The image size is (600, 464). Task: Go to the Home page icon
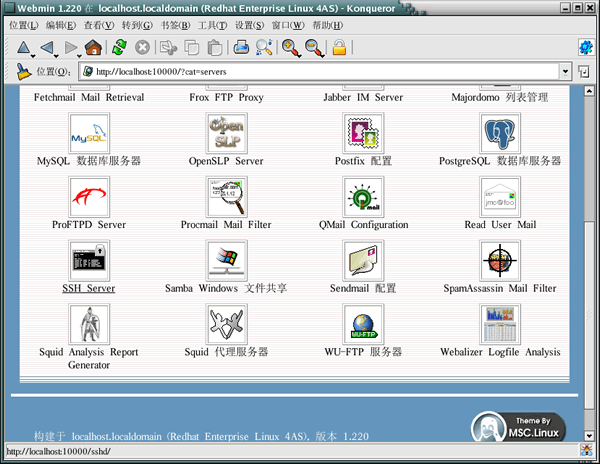pos(93,47)
